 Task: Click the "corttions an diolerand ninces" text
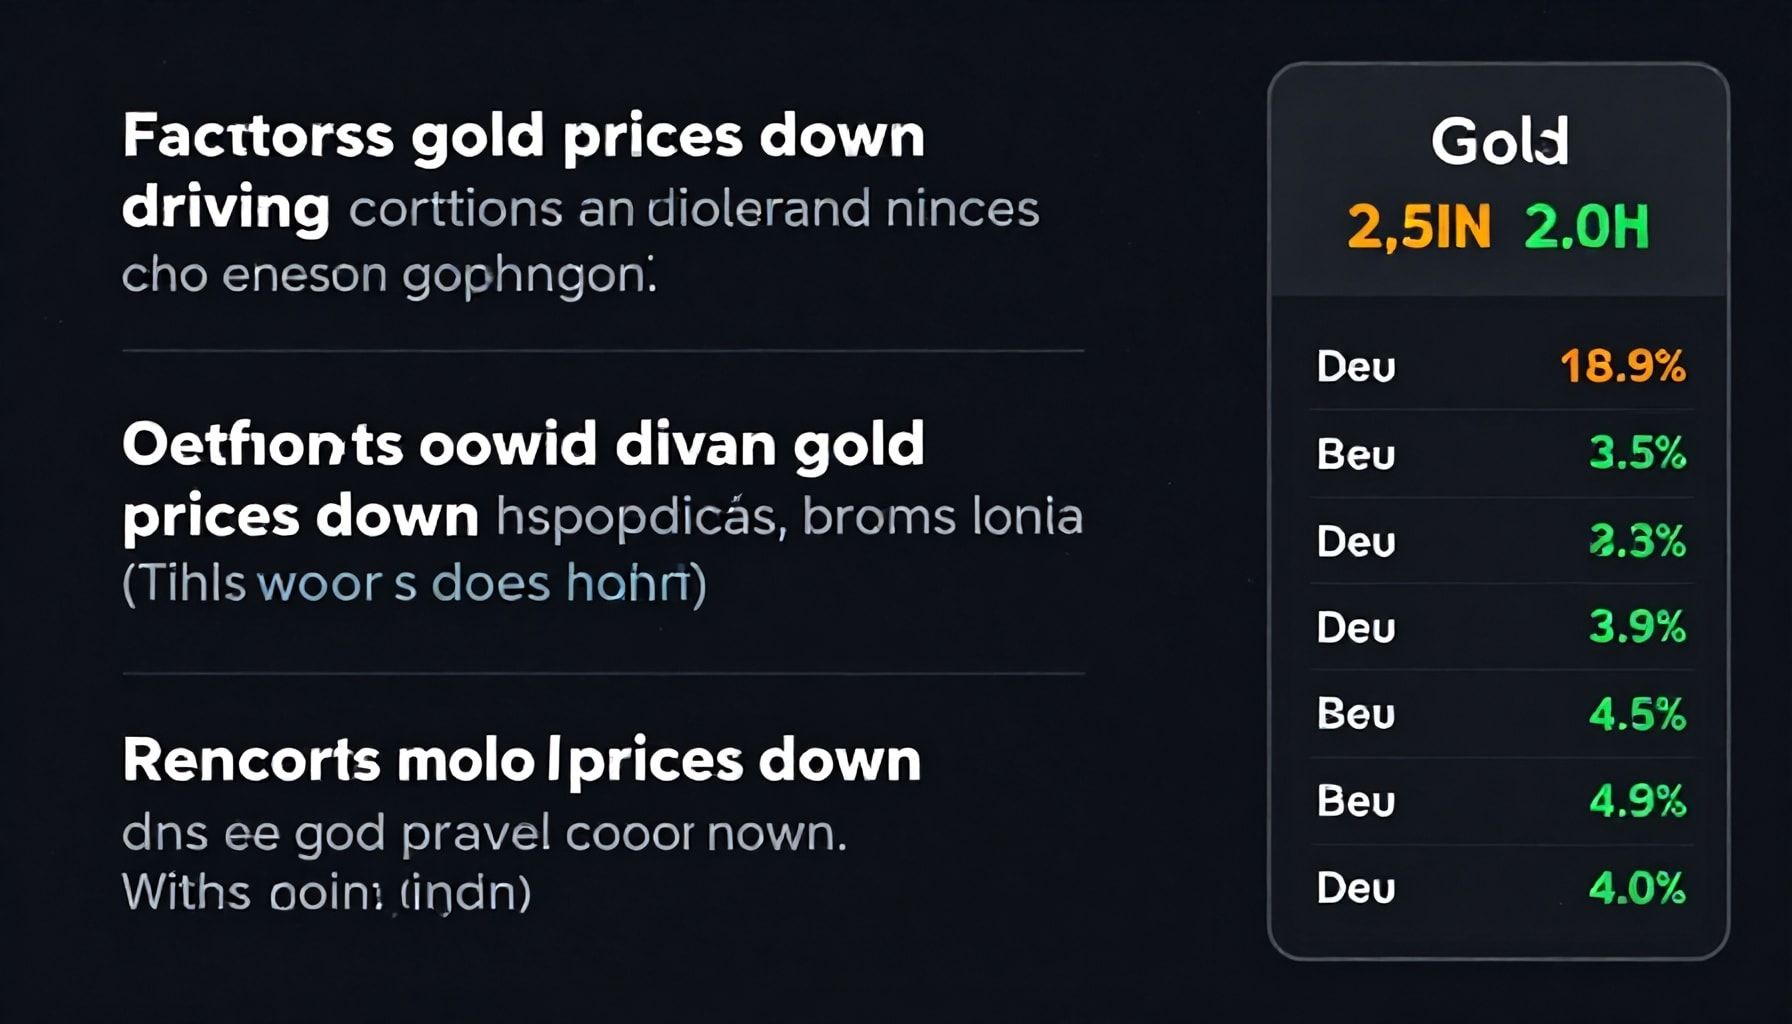coord(694,210)
